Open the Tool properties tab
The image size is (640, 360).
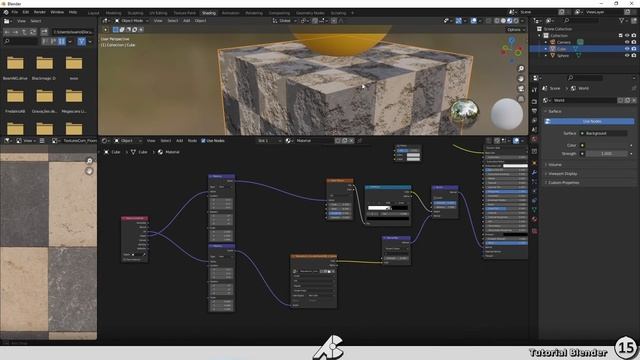pos(535,90)
